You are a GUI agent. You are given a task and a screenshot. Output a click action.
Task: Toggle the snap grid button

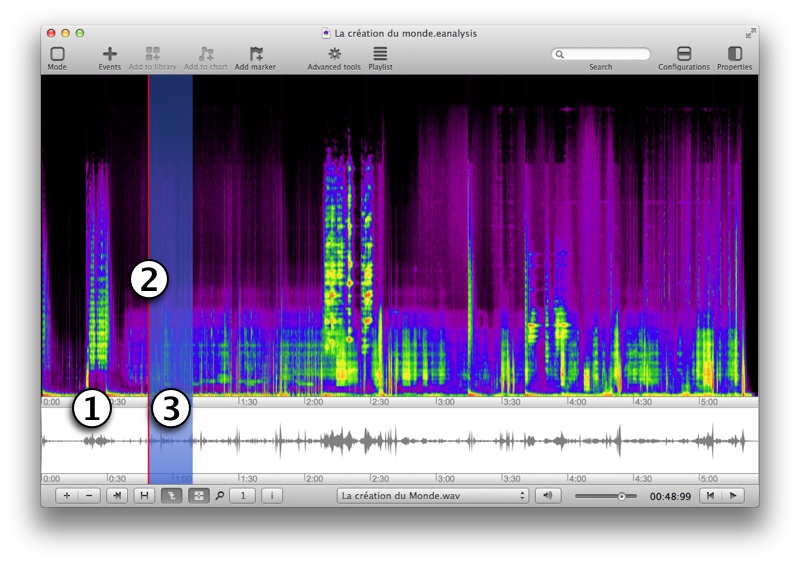coord(198,496)
